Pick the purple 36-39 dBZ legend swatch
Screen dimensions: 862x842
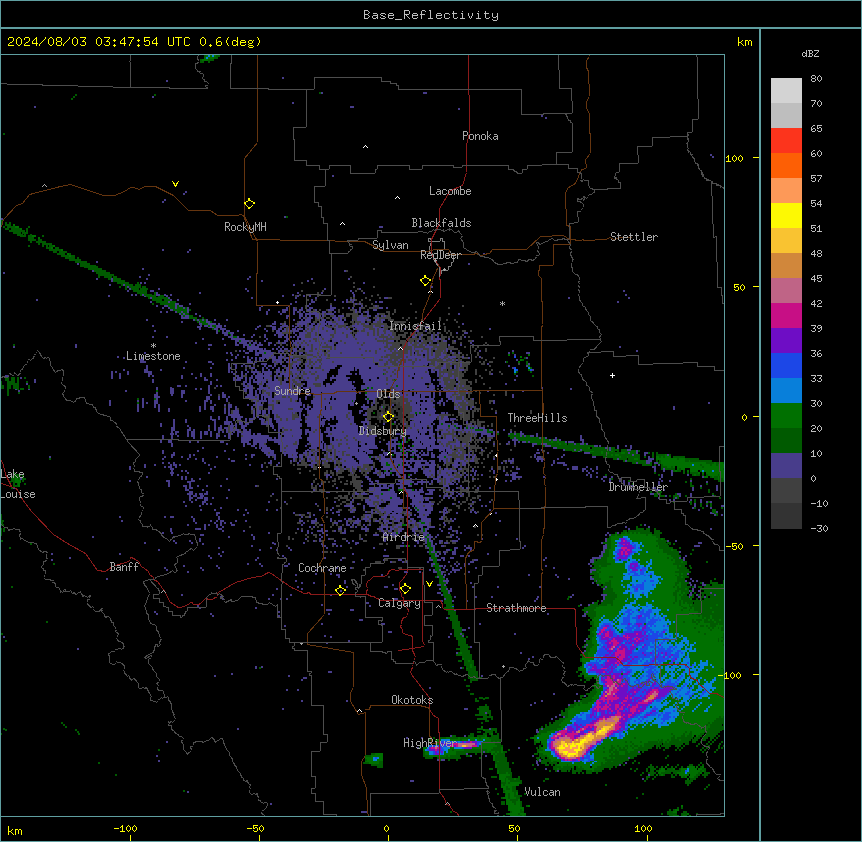pos(786,340)
